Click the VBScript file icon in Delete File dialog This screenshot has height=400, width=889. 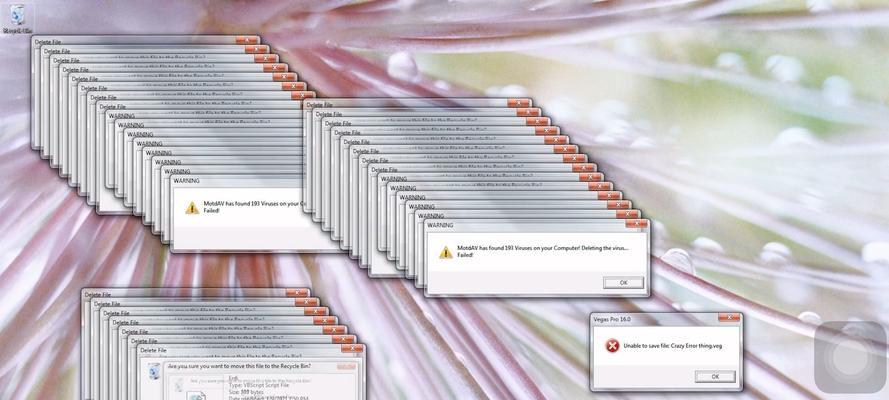(197, 394)
